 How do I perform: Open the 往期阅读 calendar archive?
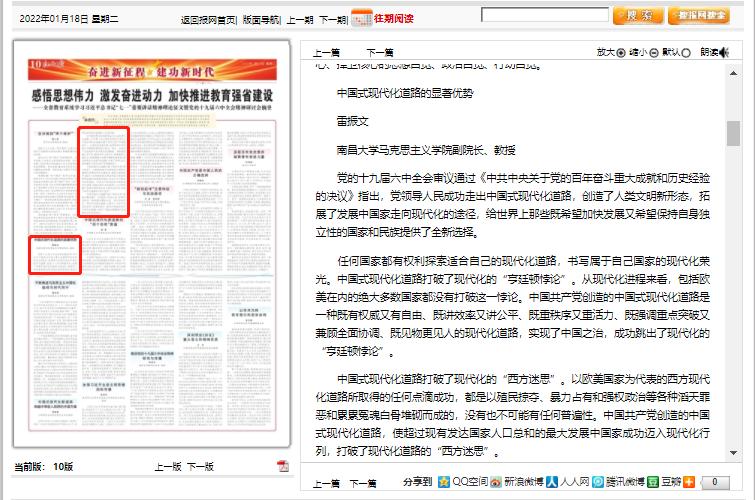(x=382, y=18)
